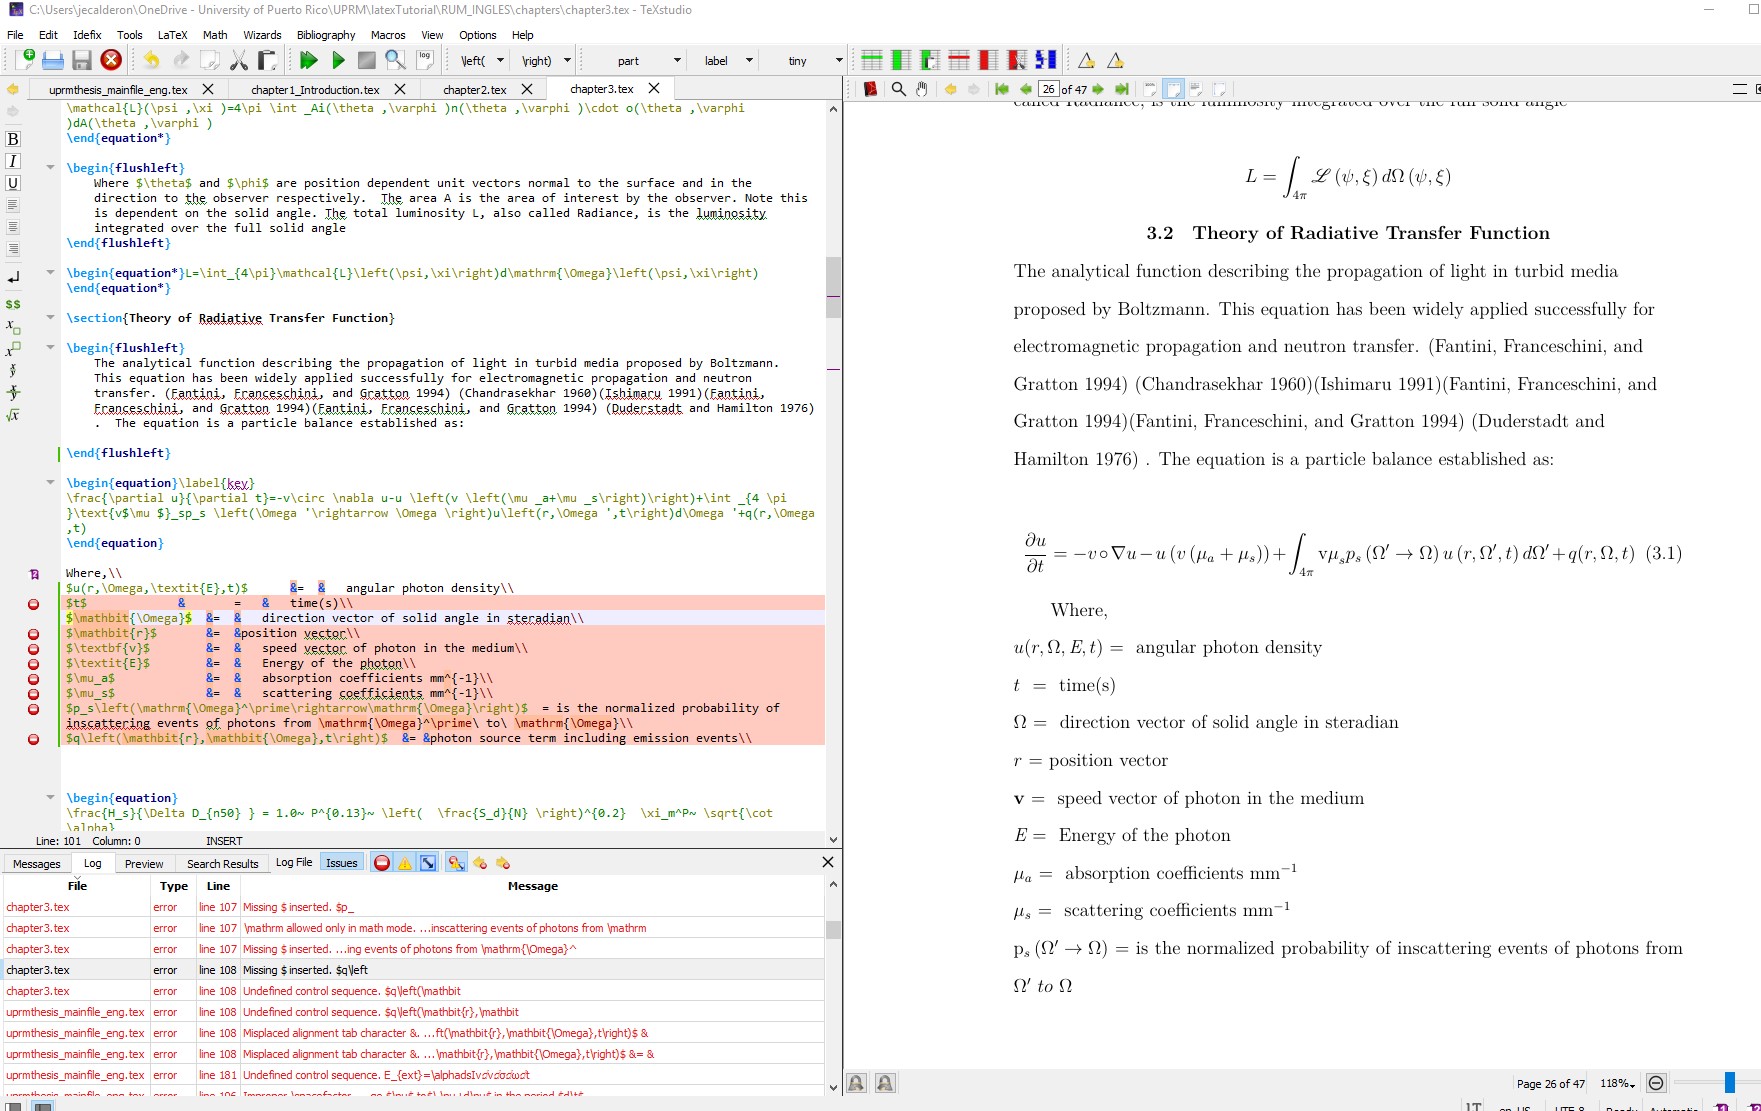
Task: Remove table row icon with red line
Action: [x=958, y=60]
